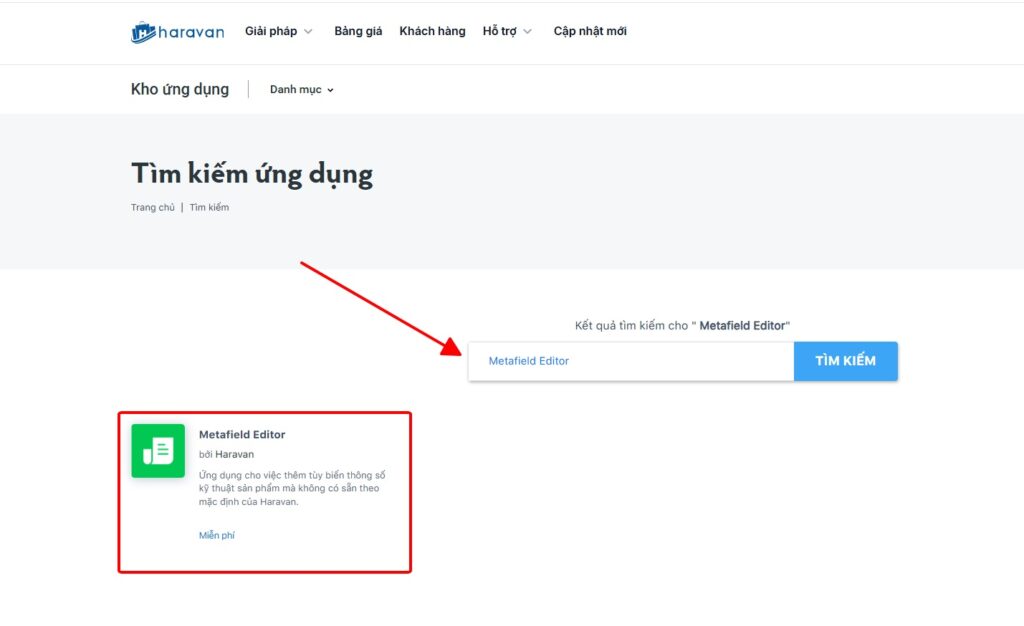The width and height of the screenshot is (1024, 626).
Task: Expand the Giải pháp menu
Action: (x=271, y=31)
